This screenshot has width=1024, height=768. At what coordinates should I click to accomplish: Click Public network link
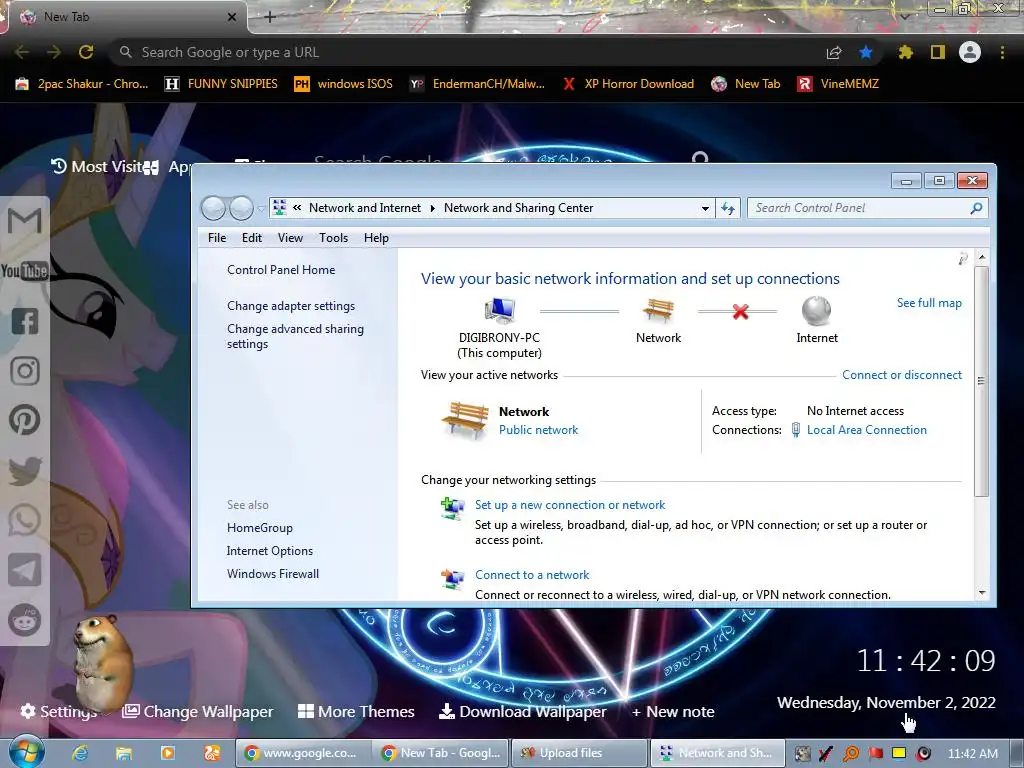538,430
